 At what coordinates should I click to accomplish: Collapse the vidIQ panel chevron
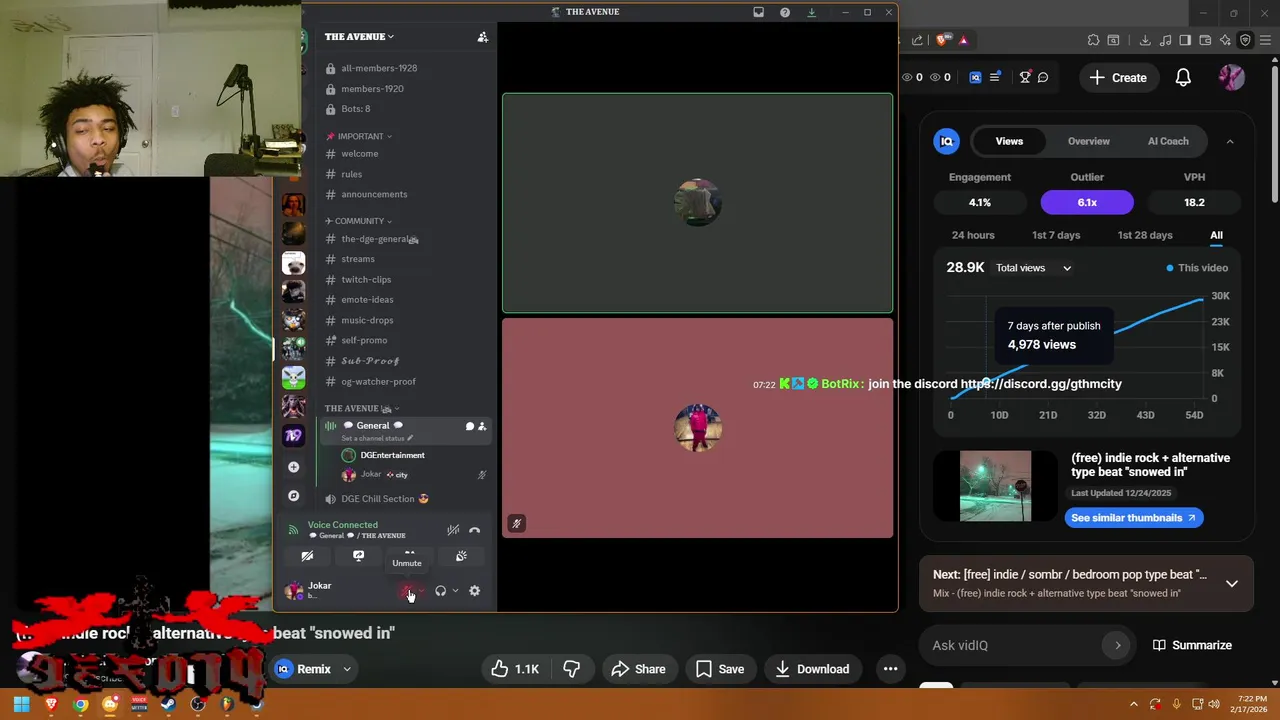pos(1230,141)
